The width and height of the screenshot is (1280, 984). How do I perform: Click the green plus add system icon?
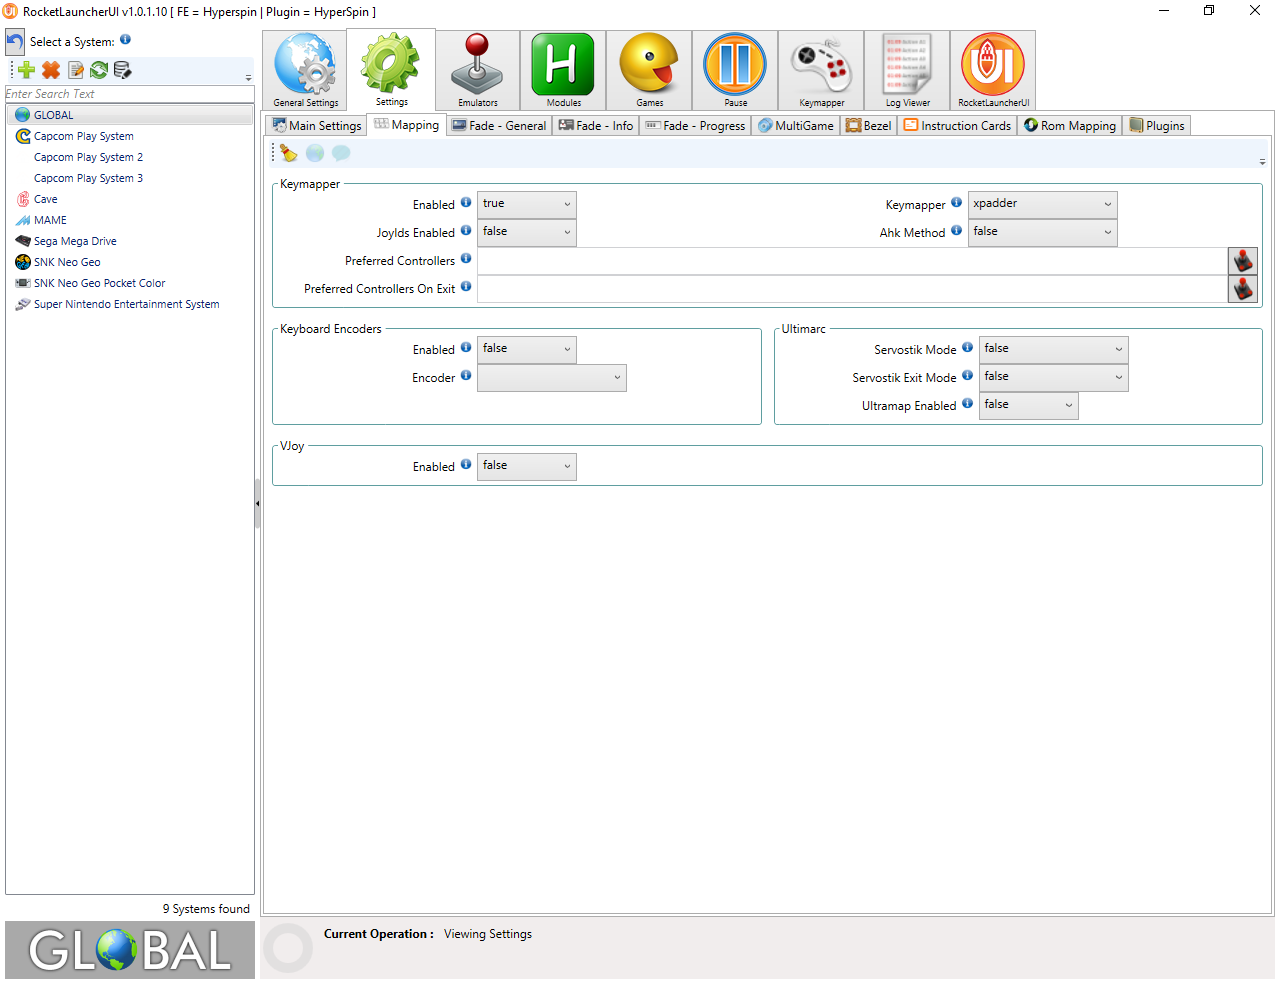(x=27, y=70)
